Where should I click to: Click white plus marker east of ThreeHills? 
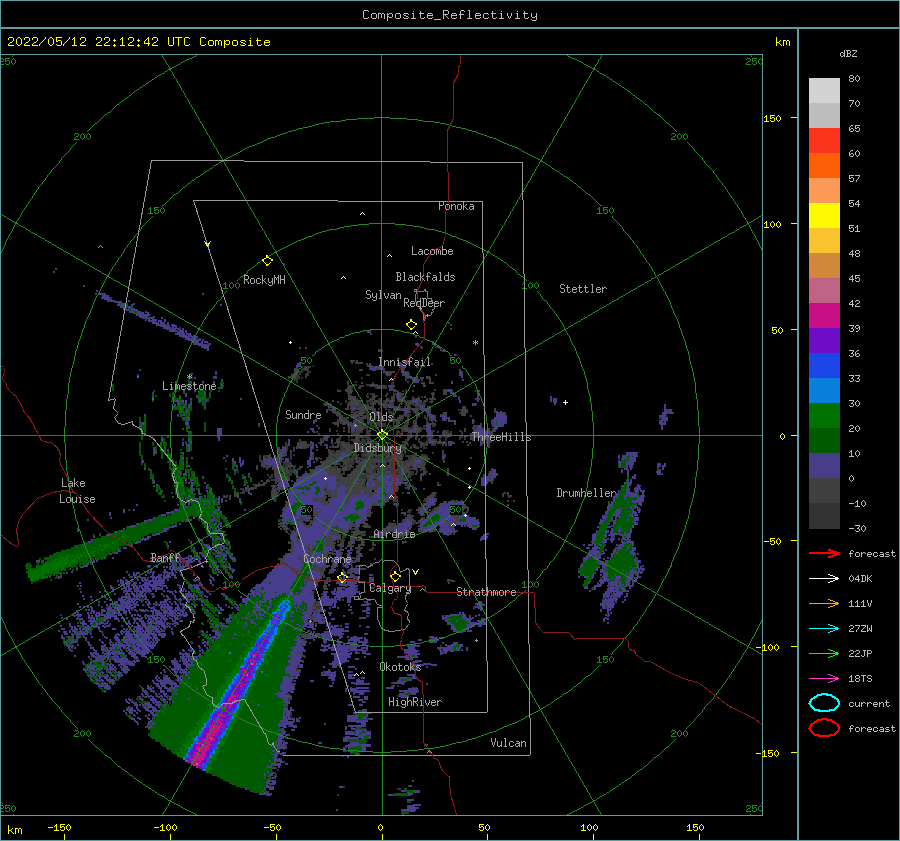coord(565,402)
